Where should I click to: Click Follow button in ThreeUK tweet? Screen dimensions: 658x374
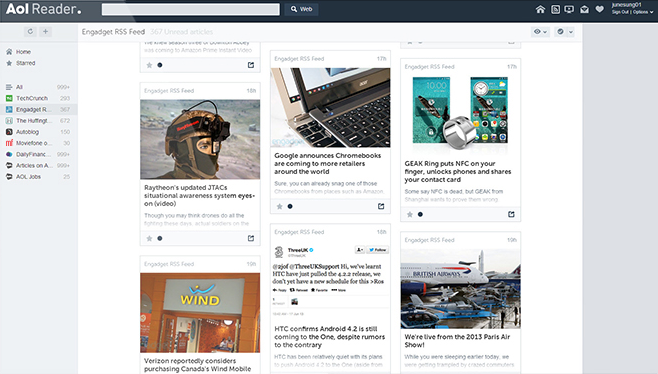click(x=378, y=250)
